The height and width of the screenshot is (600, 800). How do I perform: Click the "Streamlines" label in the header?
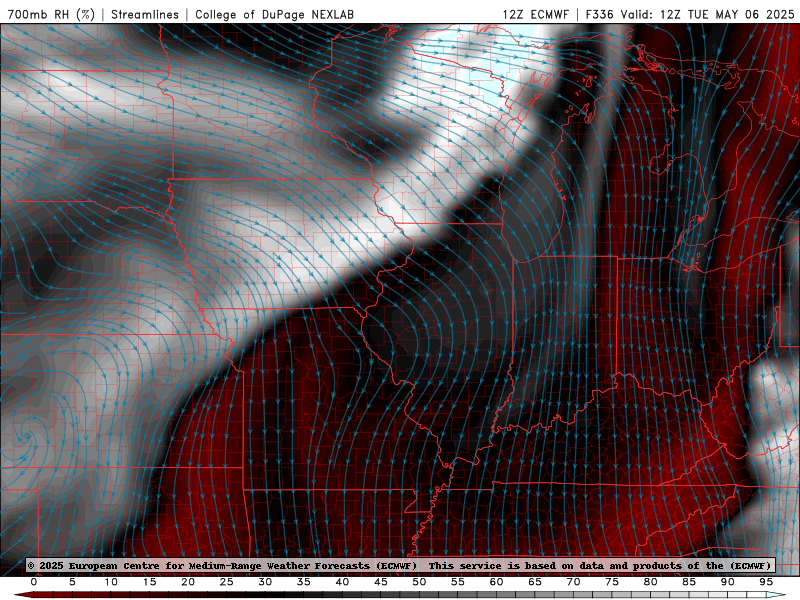coord(145,14)
